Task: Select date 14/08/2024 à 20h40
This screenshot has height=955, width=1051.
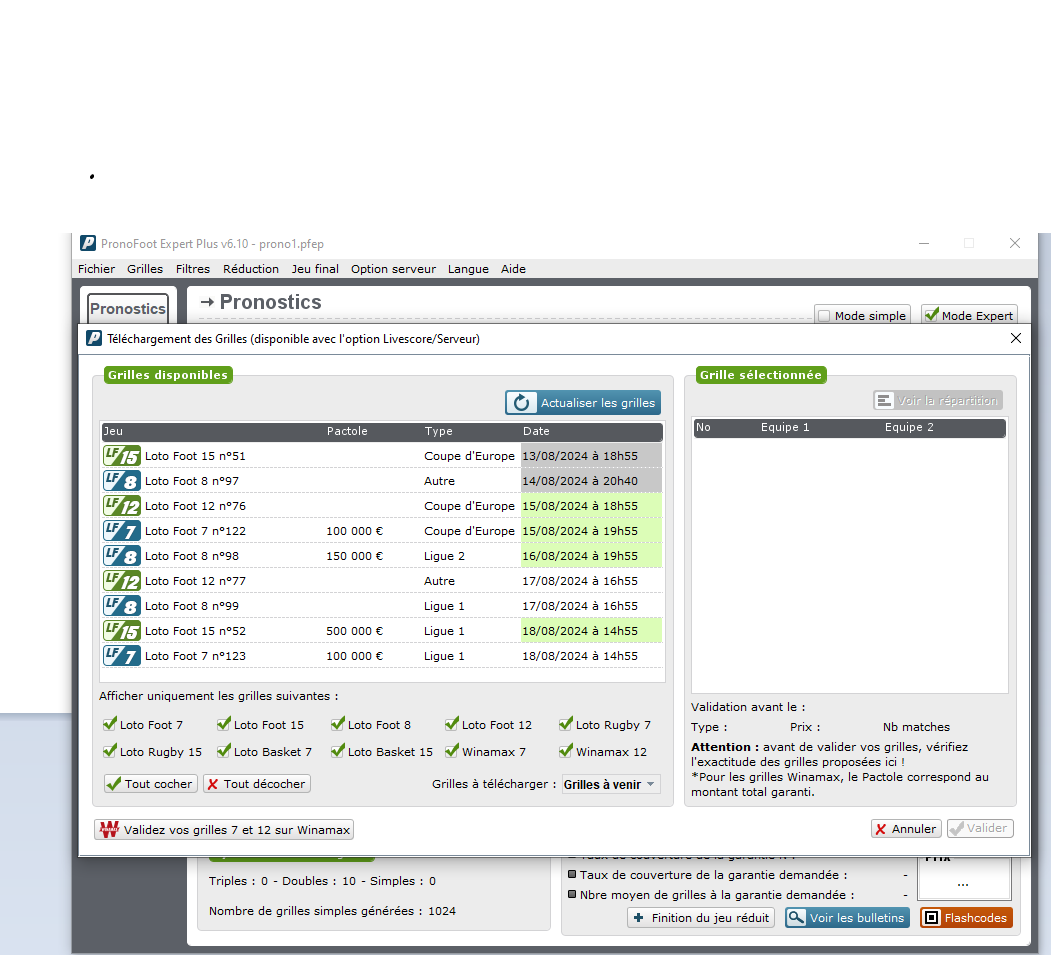Action: tap(591, 481)
